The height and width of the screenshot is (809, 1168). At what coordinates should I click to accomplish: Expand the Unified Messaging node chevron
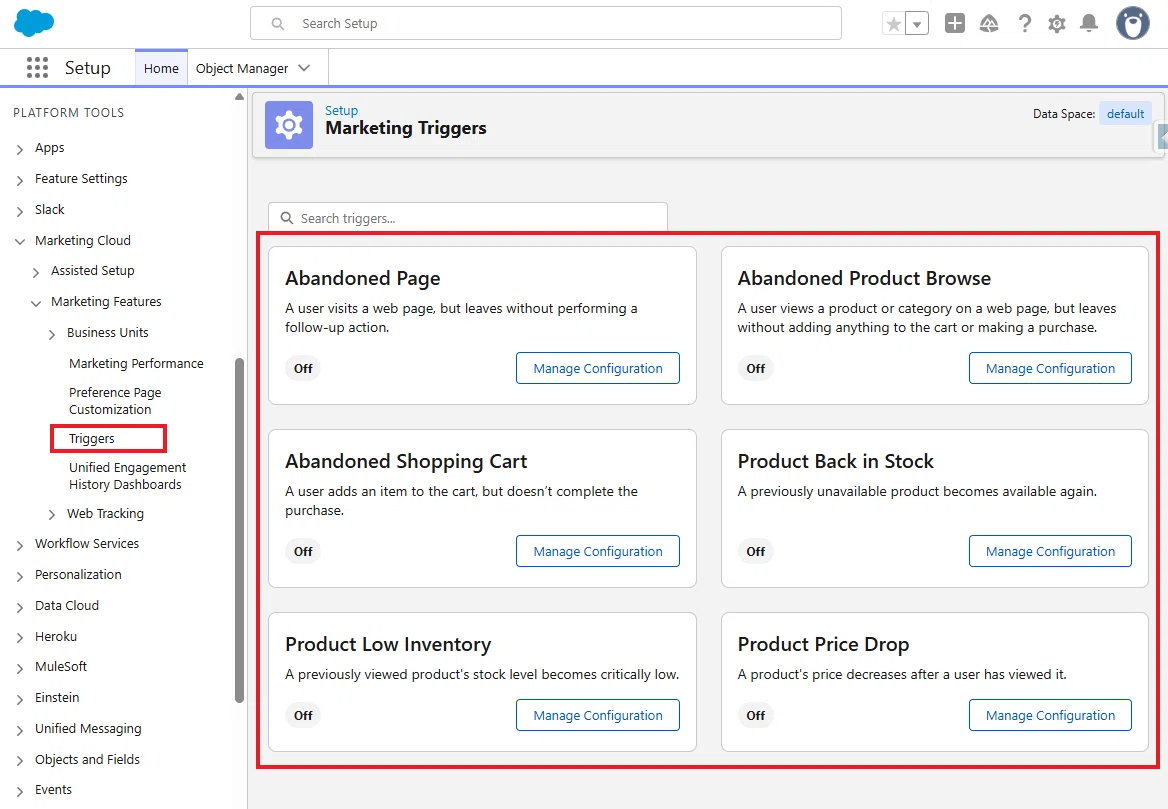pos(20,729)
